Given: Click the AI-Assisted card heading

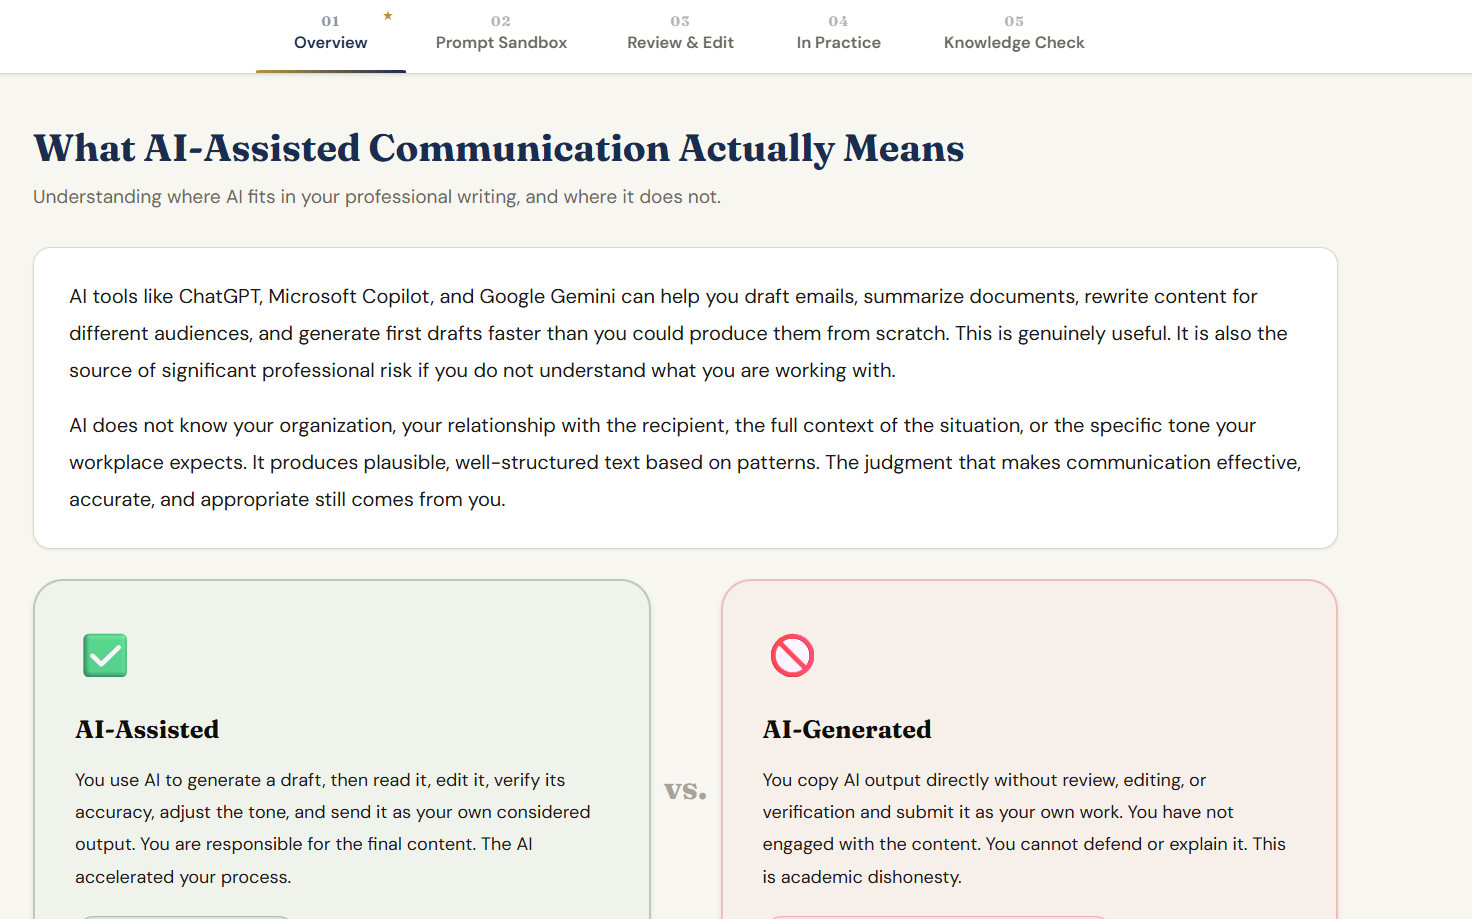Looking at the screenshot, I should [x=147, y=729].
